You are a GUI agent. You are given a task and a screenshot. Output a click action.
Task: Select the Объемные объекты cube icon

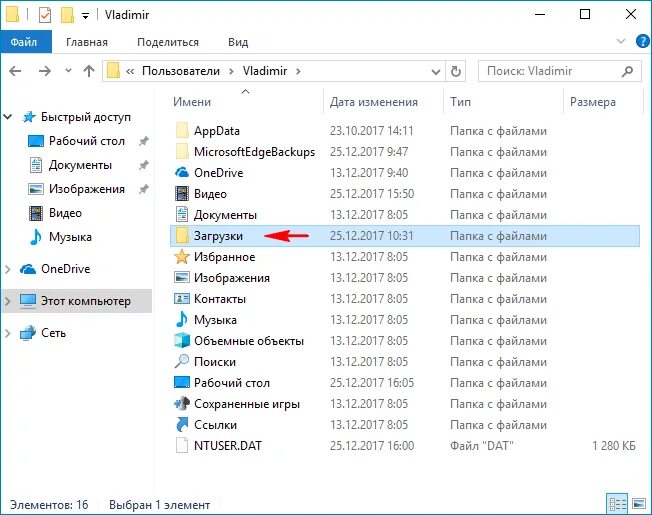(x=182, y=340)
